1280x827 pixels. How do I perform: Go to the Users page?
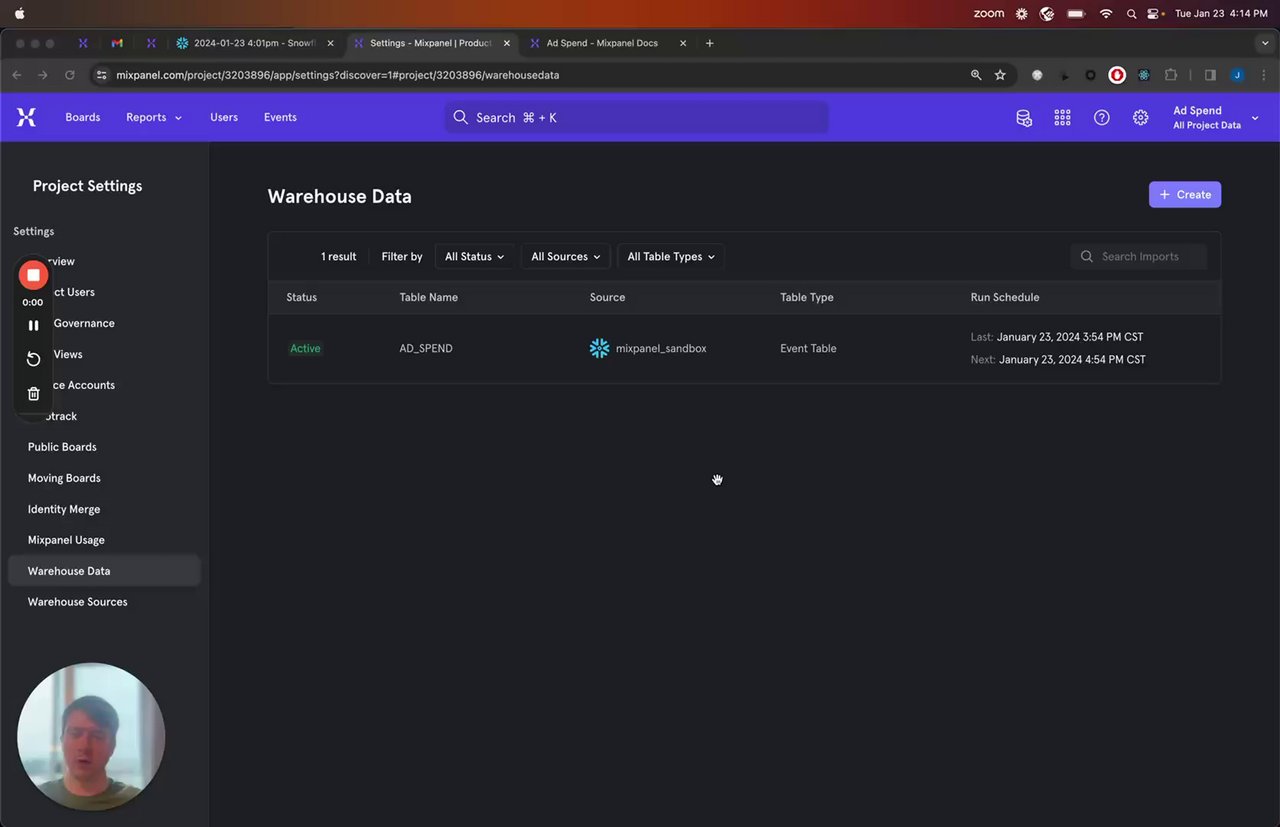point(224,117)
